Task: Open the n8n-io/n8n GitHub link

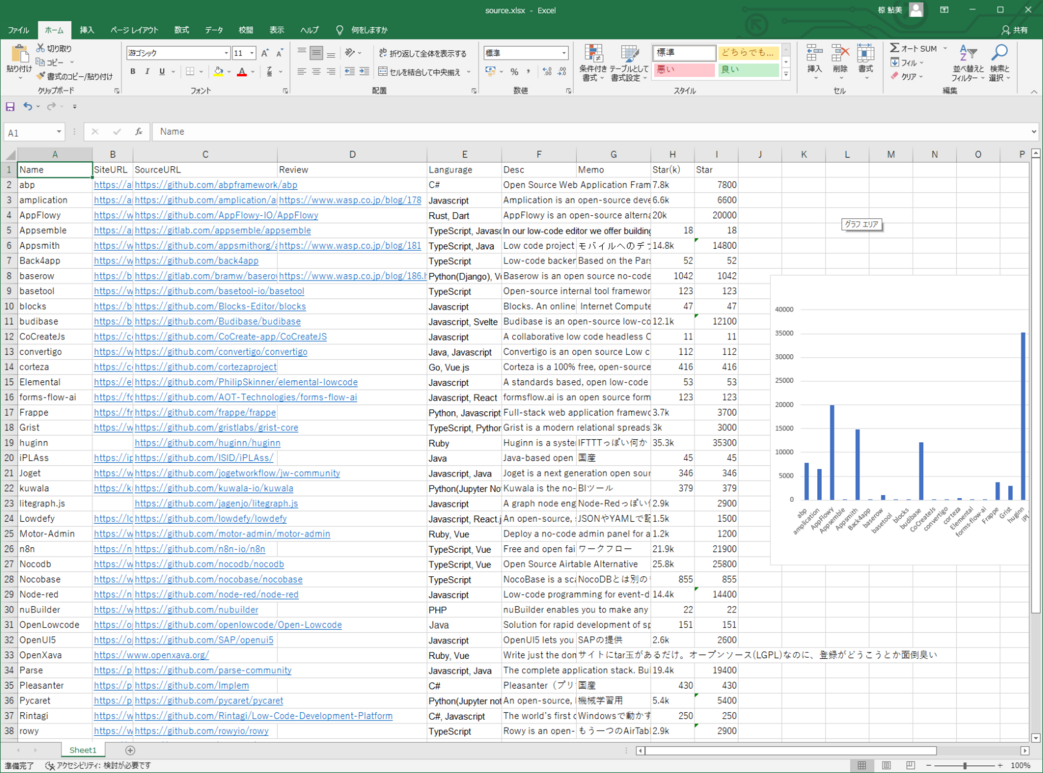Action: 200,549
